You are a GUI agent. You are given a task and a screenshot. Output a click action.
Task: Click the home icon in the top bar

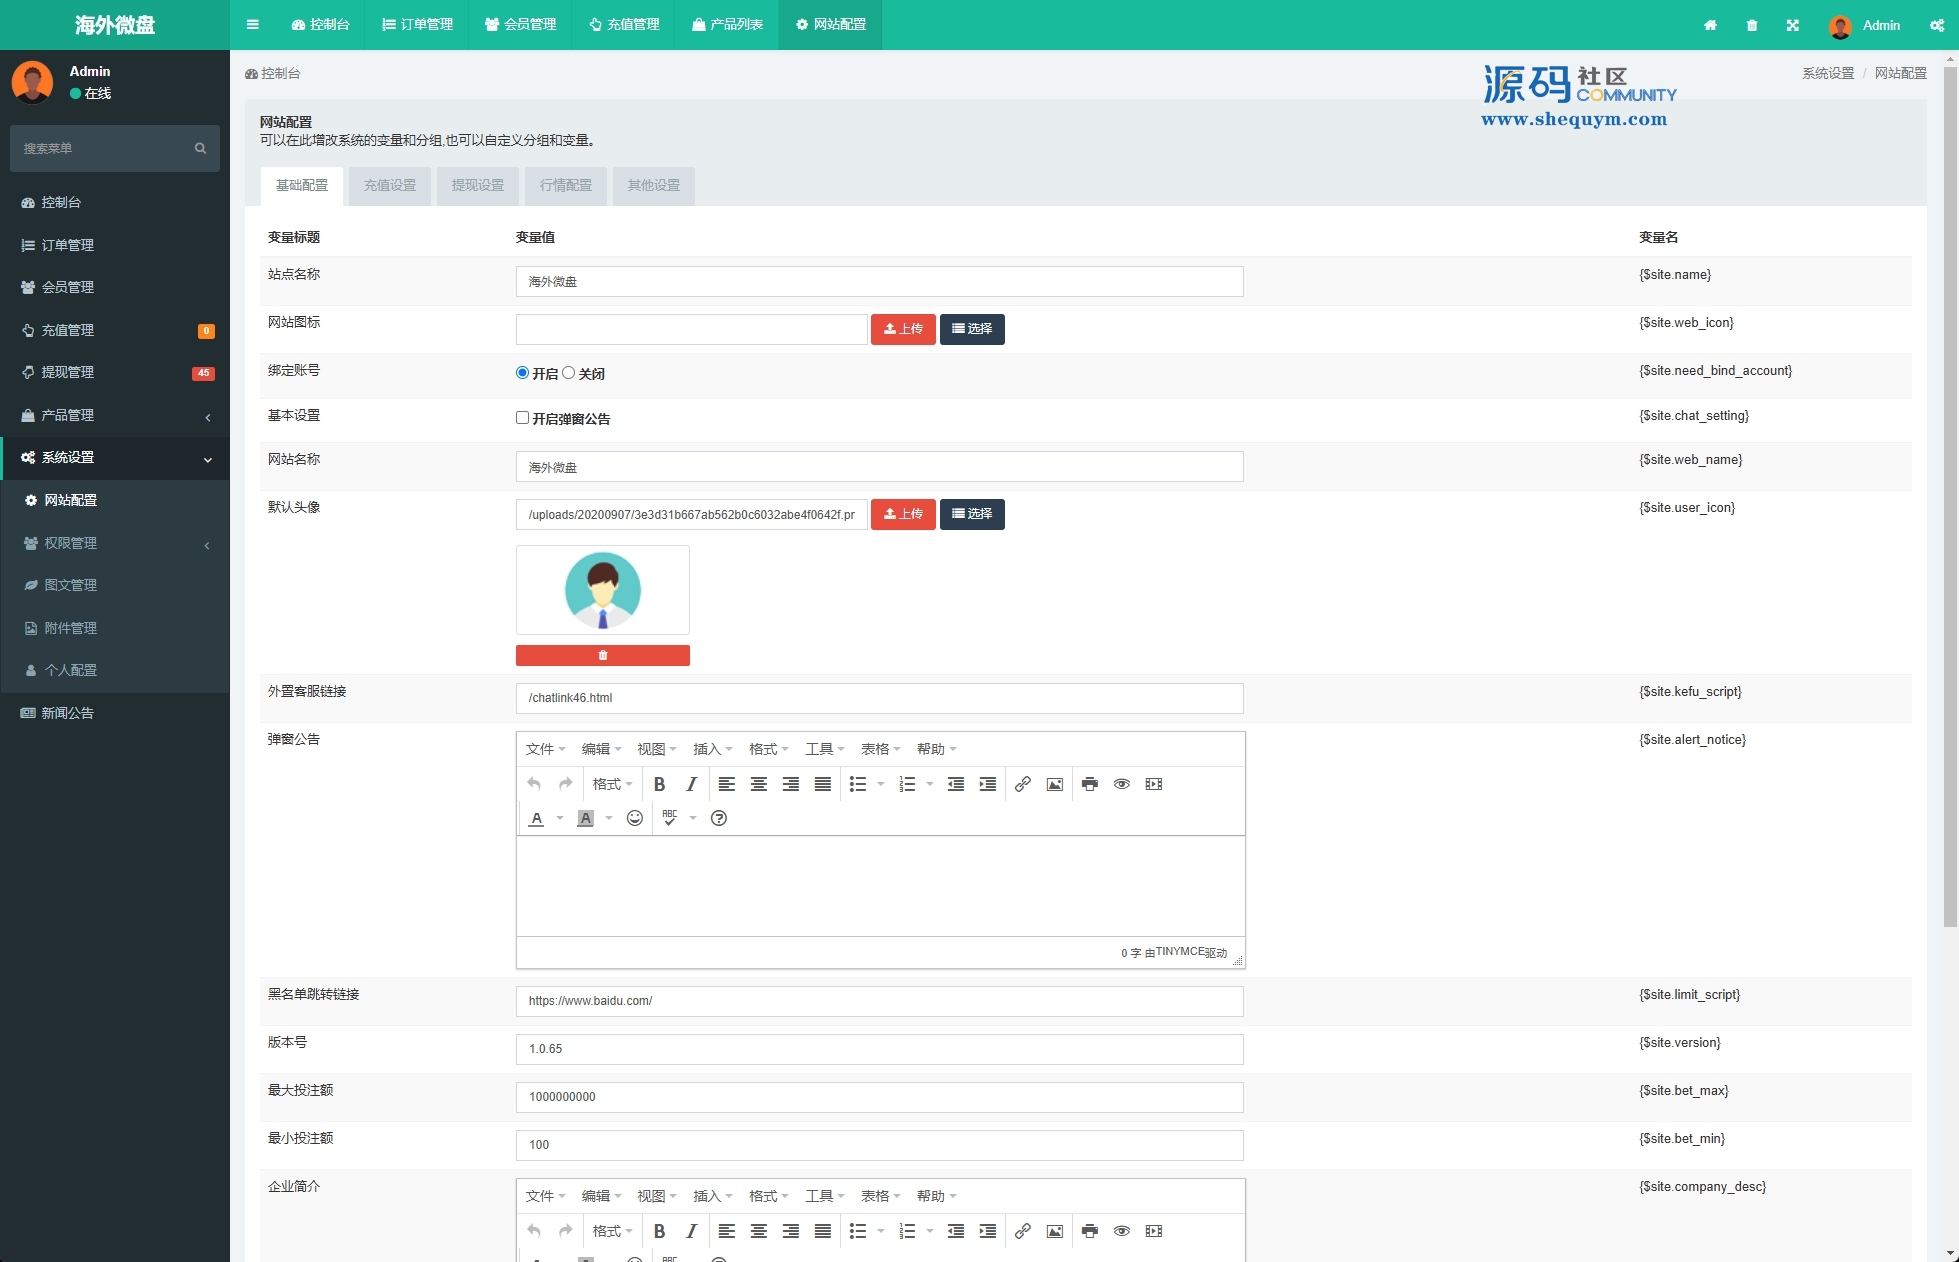[1710, 25]
